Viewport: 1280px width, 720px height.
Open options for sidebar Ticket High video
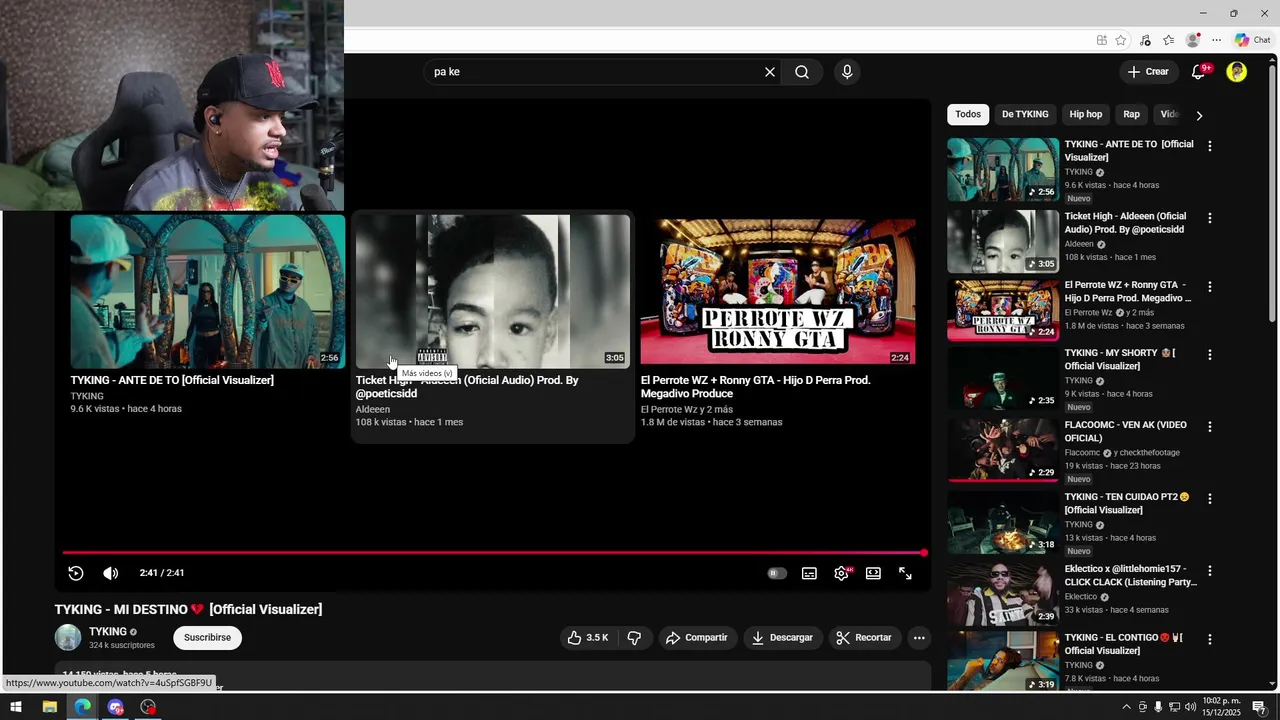1210,218
